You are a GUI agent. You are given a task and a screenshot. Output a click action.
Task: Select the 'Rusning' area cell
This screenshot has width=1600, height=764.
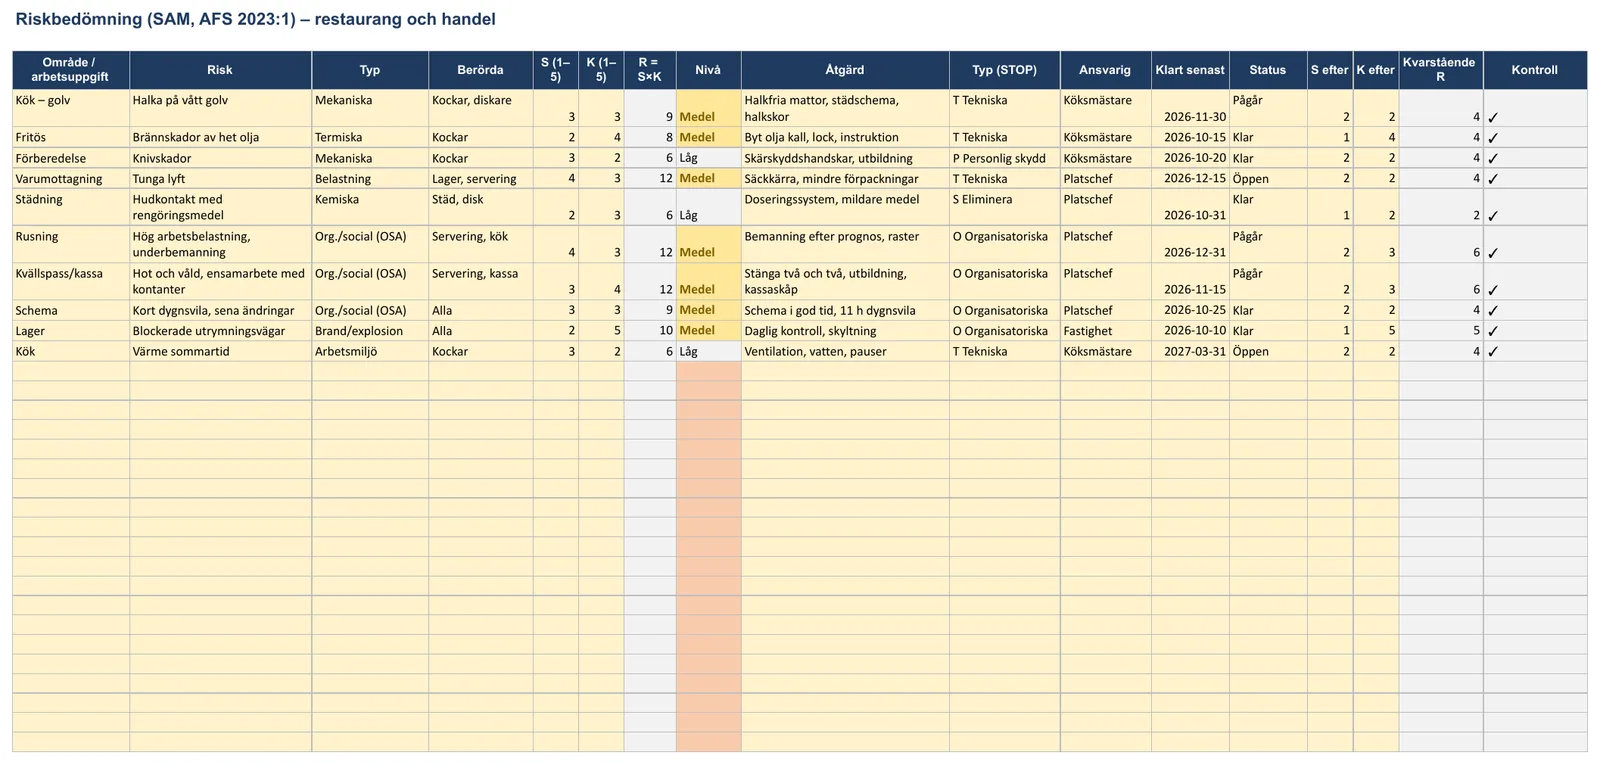coord(70,244)
